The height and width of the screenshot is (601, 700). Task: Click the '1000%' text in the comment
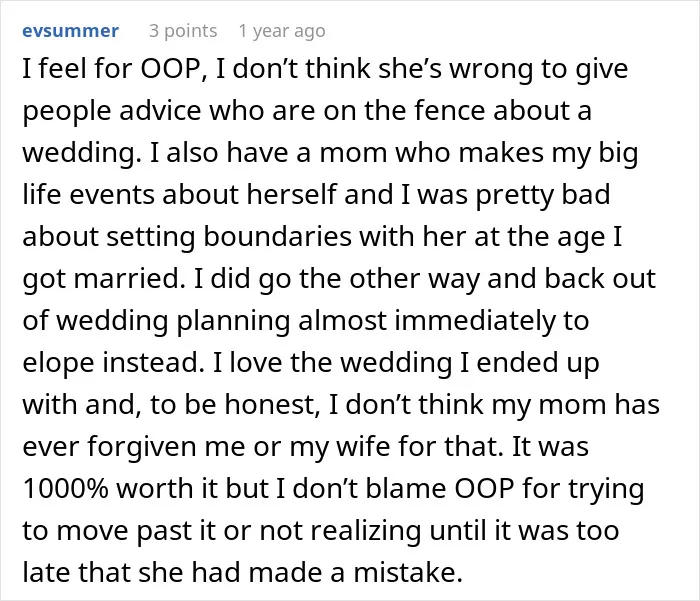(65, 488)
